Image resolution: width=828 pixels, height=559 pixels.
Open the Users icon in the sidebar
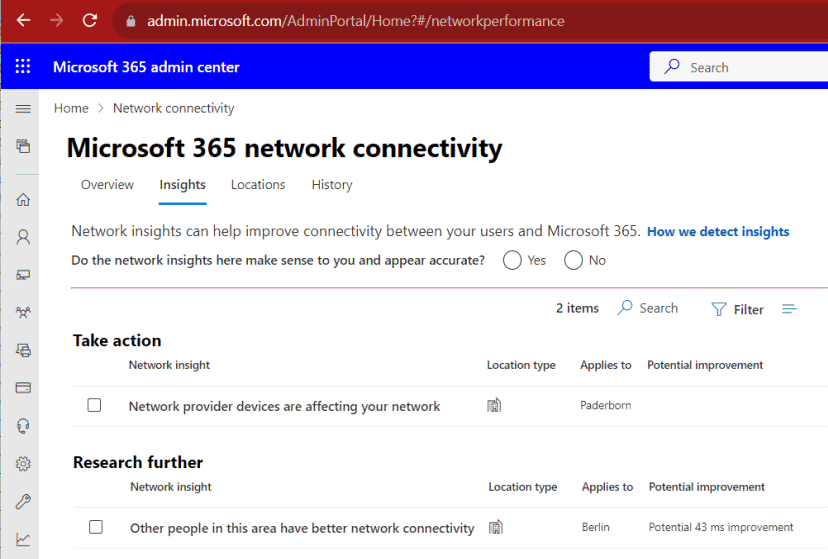[x=23, y=237]
